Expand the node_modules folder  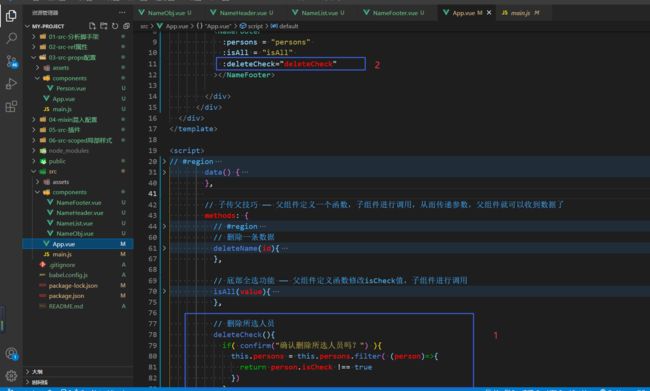34,151
